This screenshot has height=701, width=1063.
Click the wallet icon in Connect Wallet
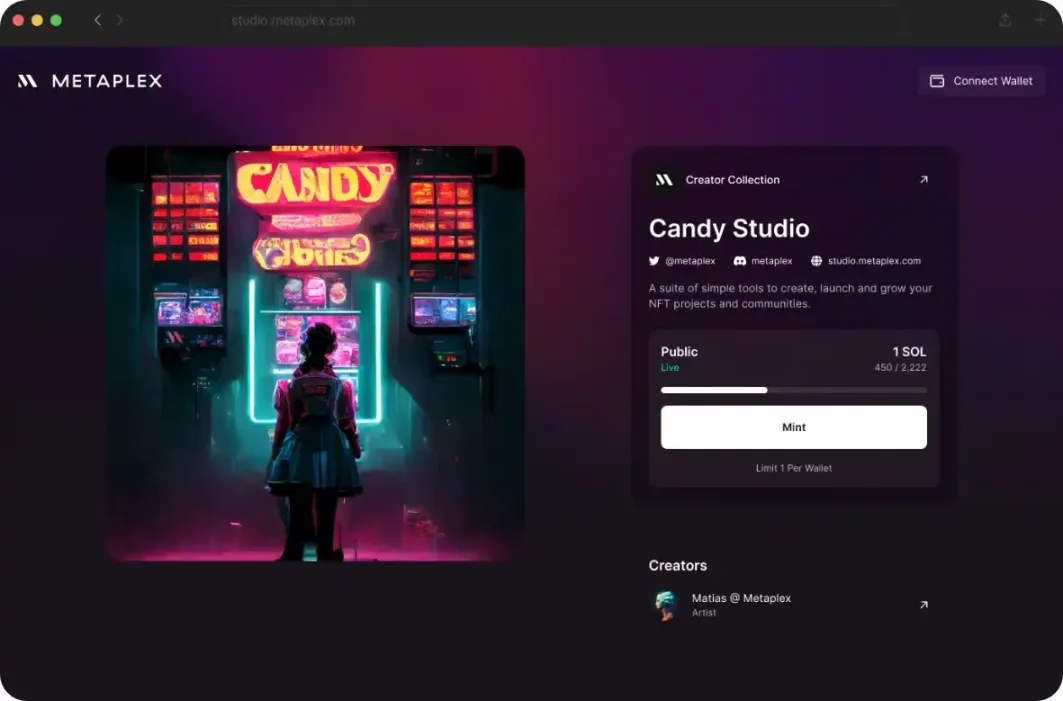click(x=937, y=81)
